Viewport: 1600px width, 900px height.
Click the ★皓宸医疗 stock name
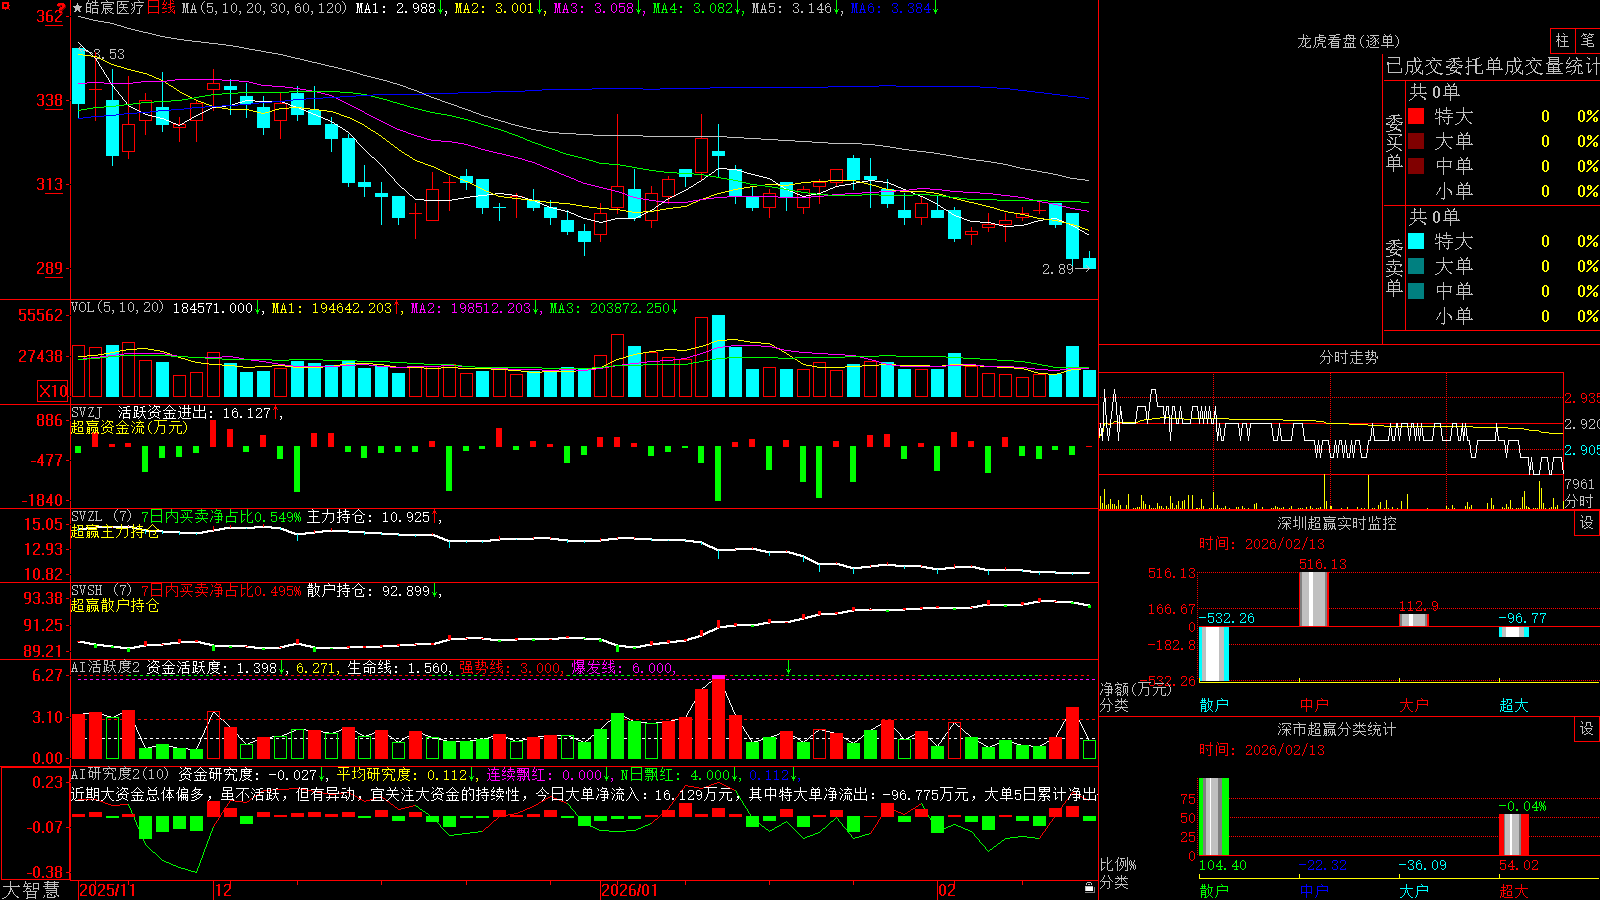tap(108, 8)
